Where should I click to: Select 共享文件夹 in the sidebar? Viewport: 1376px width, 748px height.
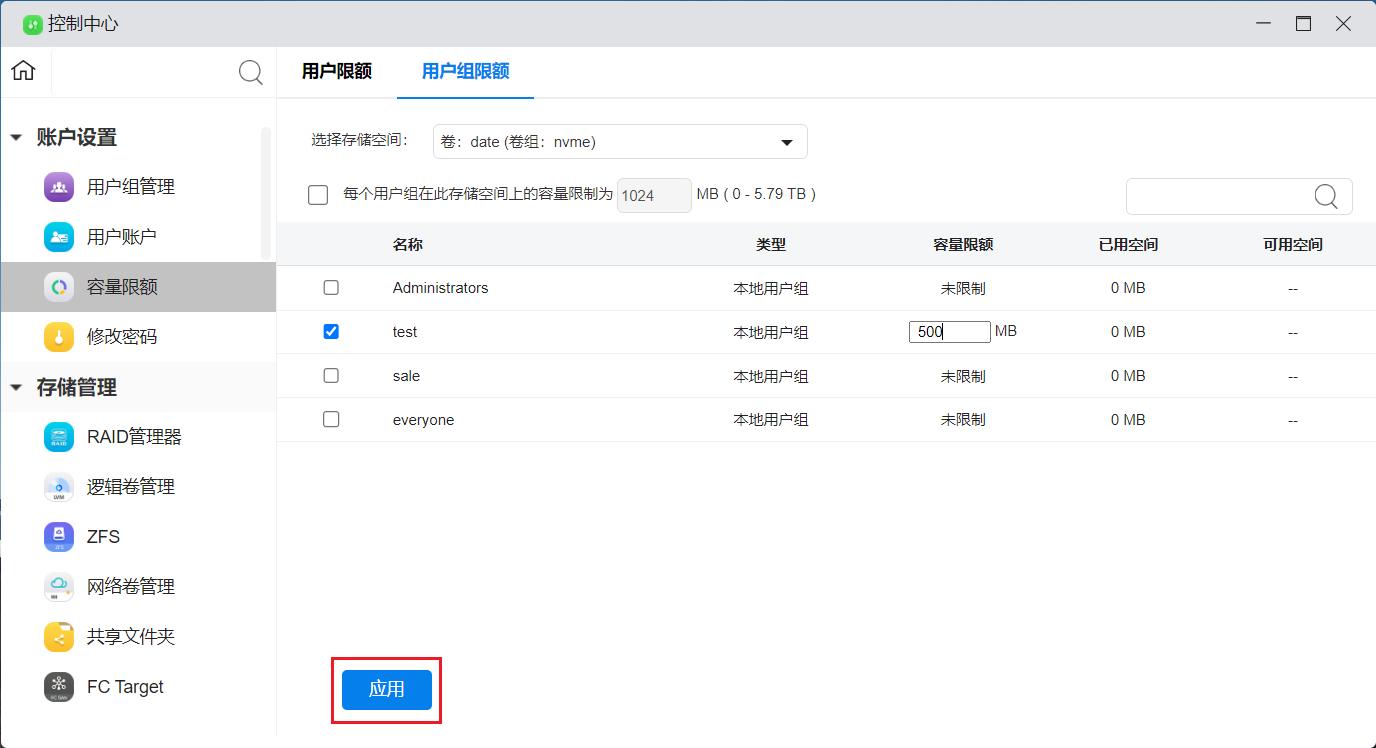[x=130, y=636]
